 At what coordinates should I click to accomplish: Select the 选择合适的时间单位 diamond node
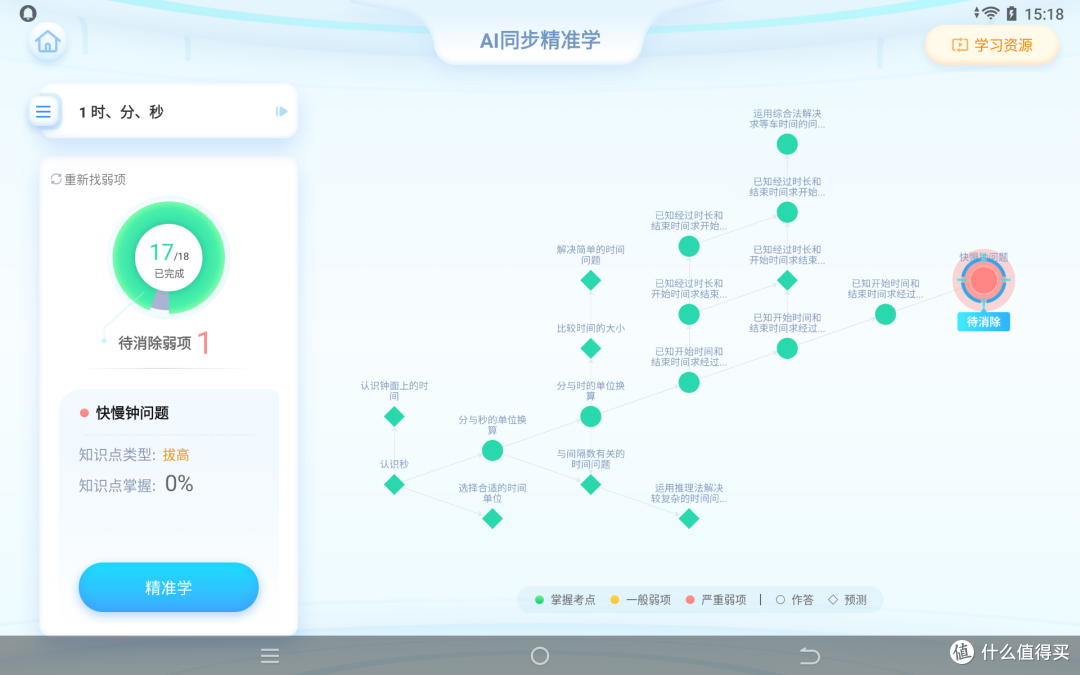pos(492,519)
